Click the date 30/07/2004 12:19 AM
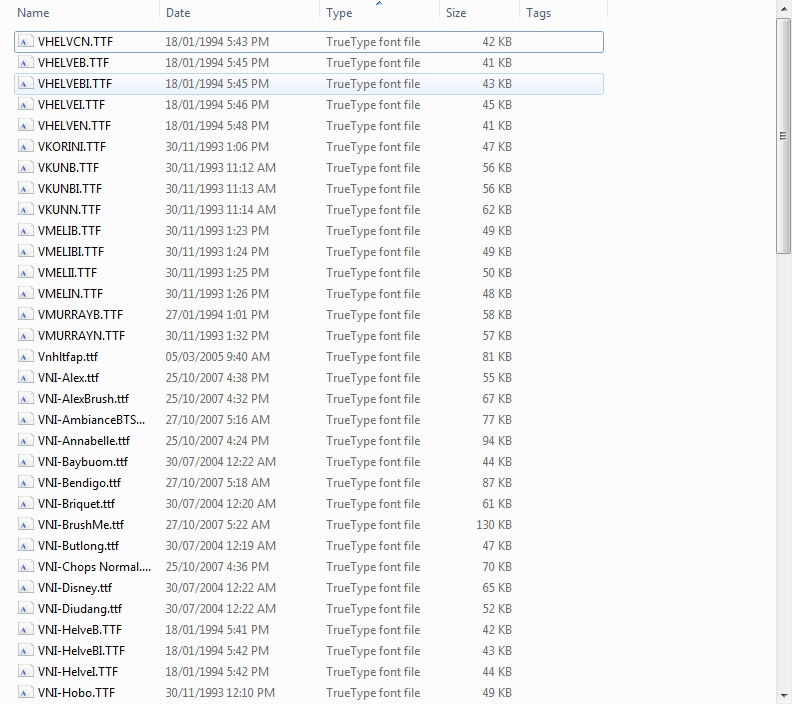792x704 pixels. click(x=221, y=546)
